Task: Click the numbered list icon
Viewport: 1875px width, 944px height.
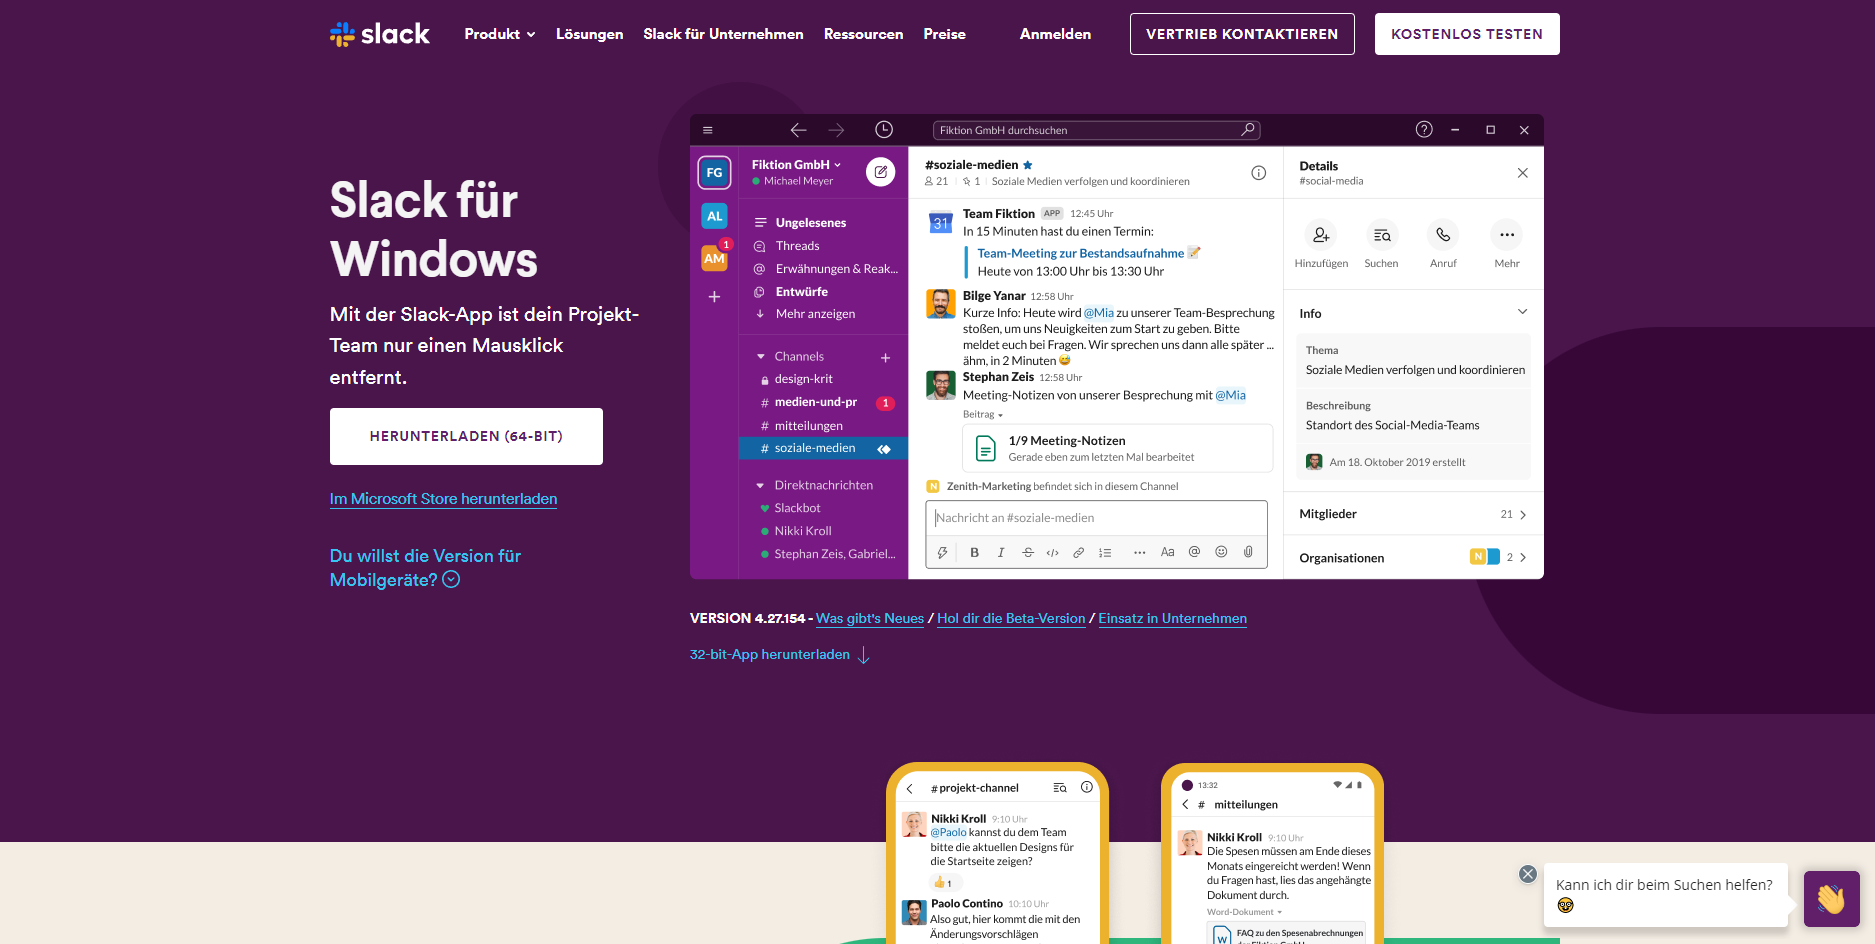Action: pyautogui.click(x=1105, y=552)
